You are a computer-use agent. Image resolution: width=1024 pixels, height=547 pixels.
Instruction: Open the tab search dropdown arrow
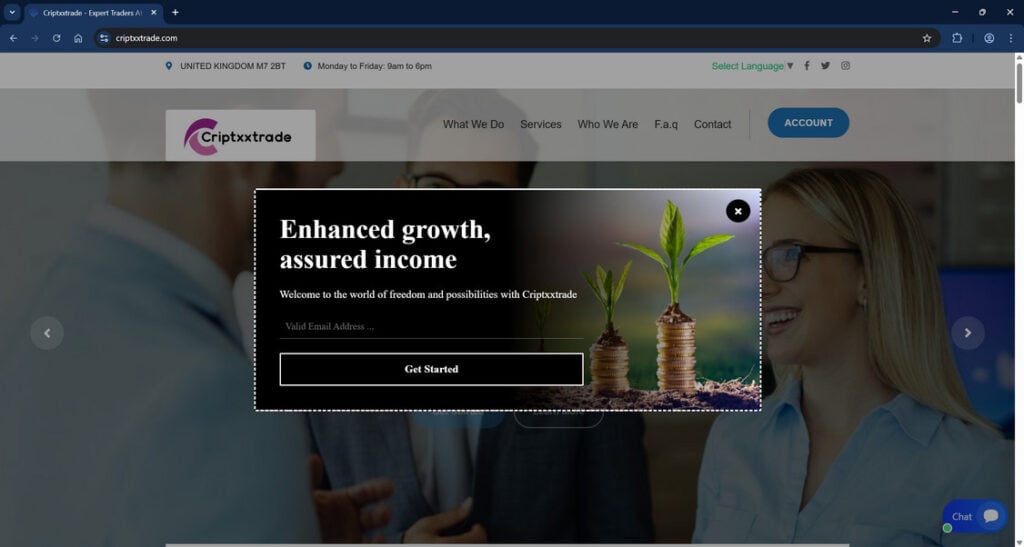click(x=12, y=12)
